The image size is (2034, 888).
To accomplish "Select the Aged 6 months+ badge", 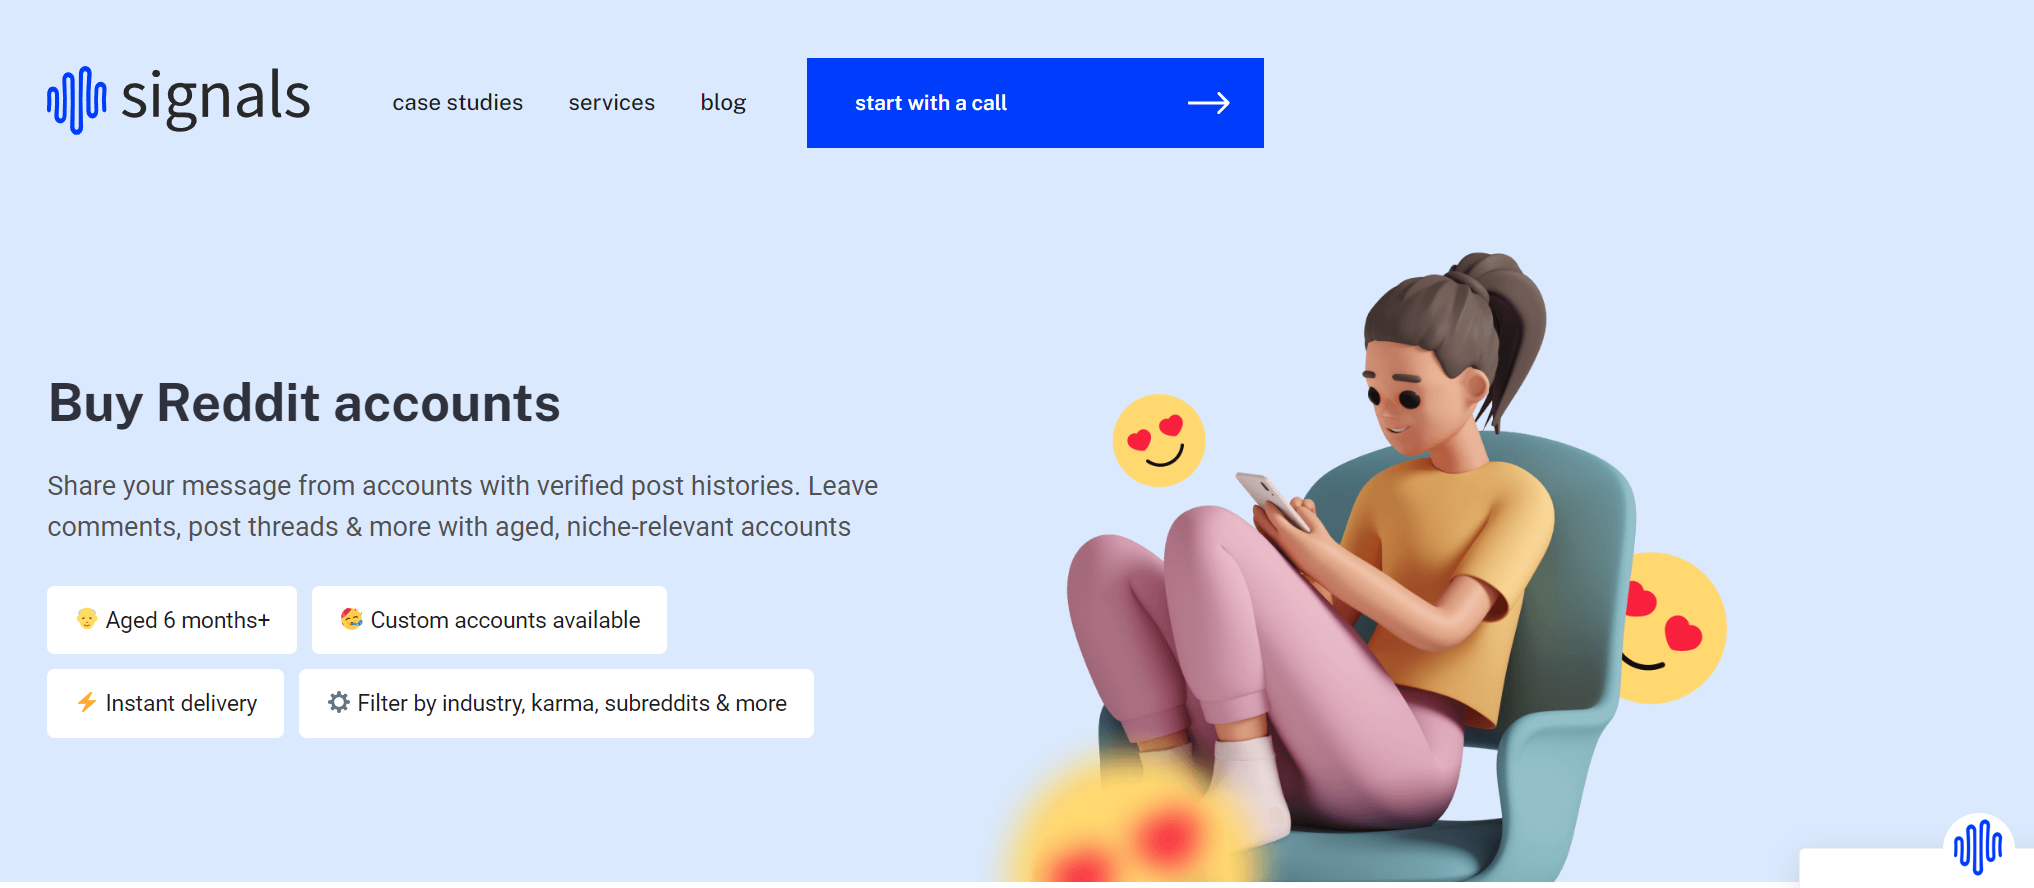I will (172, 620).
